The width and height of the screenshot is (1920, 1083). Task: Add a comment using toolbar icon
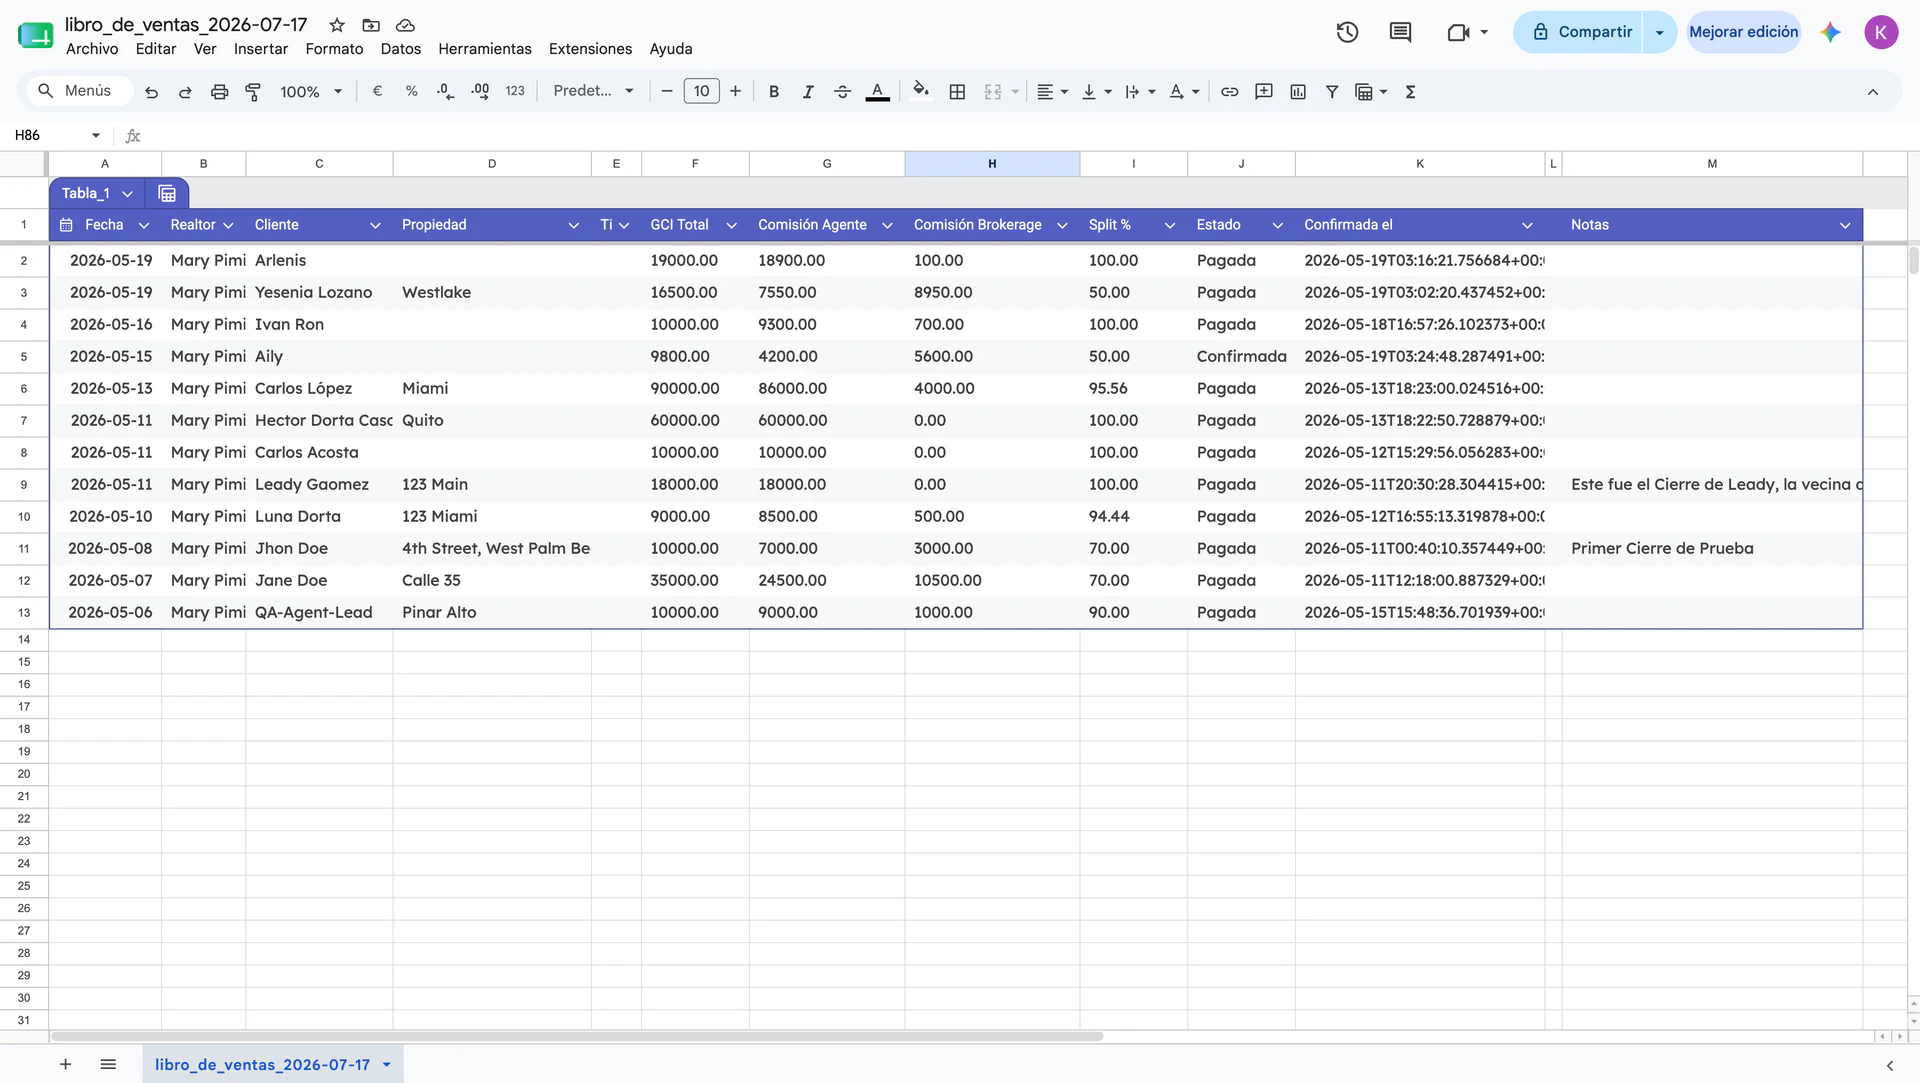click(x=1264, y=91)
